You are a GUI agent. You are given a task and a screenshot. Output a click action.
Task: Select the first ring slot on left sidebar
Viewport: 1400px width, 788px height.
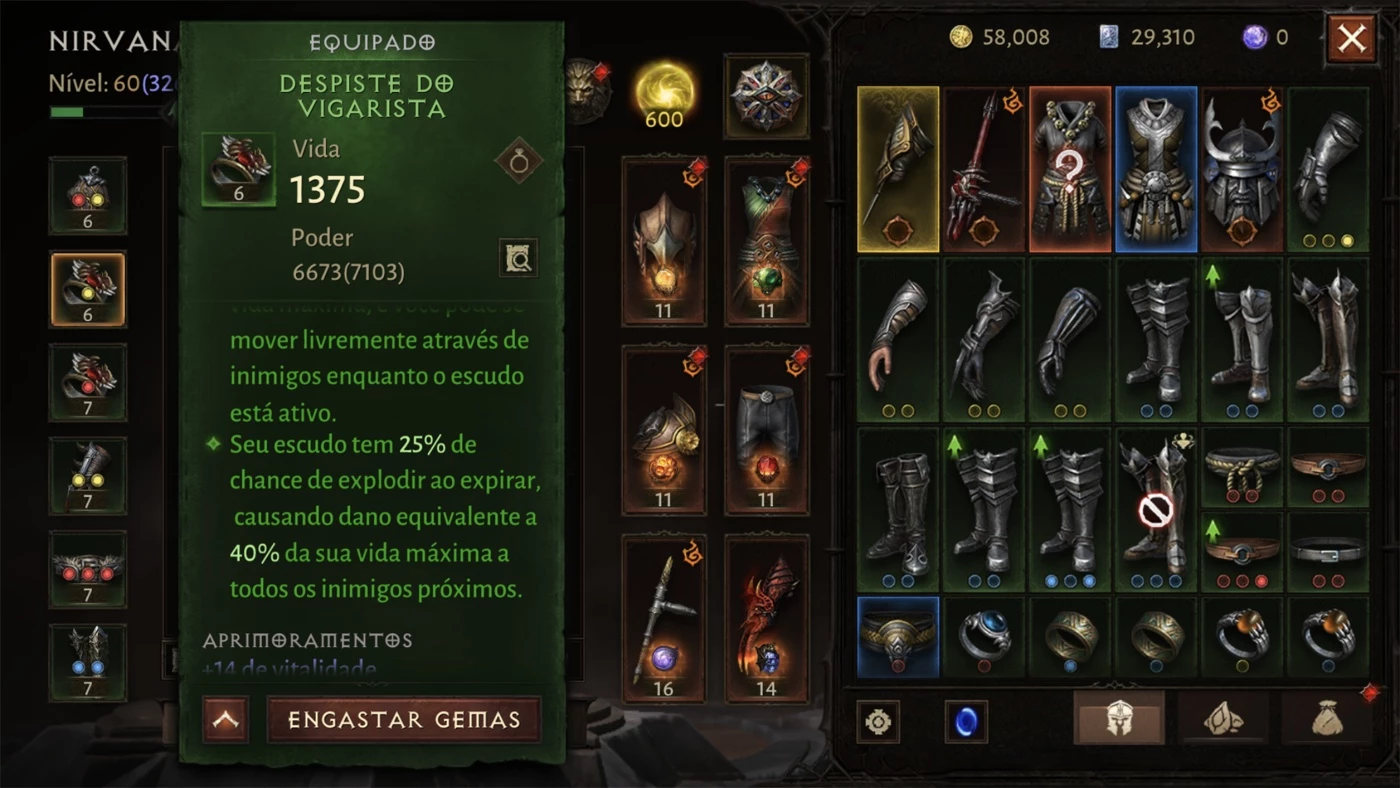[88, 195]
